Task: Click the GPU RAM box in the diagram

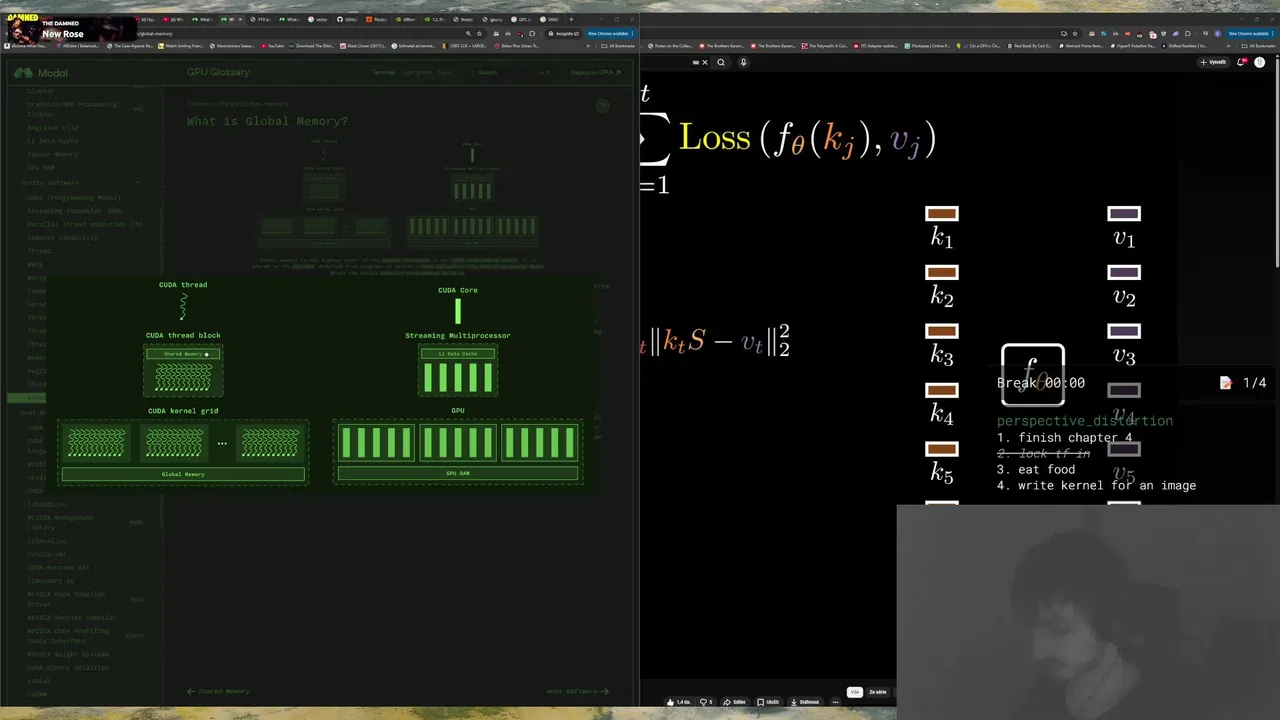Action: click(x=458, y=473)
